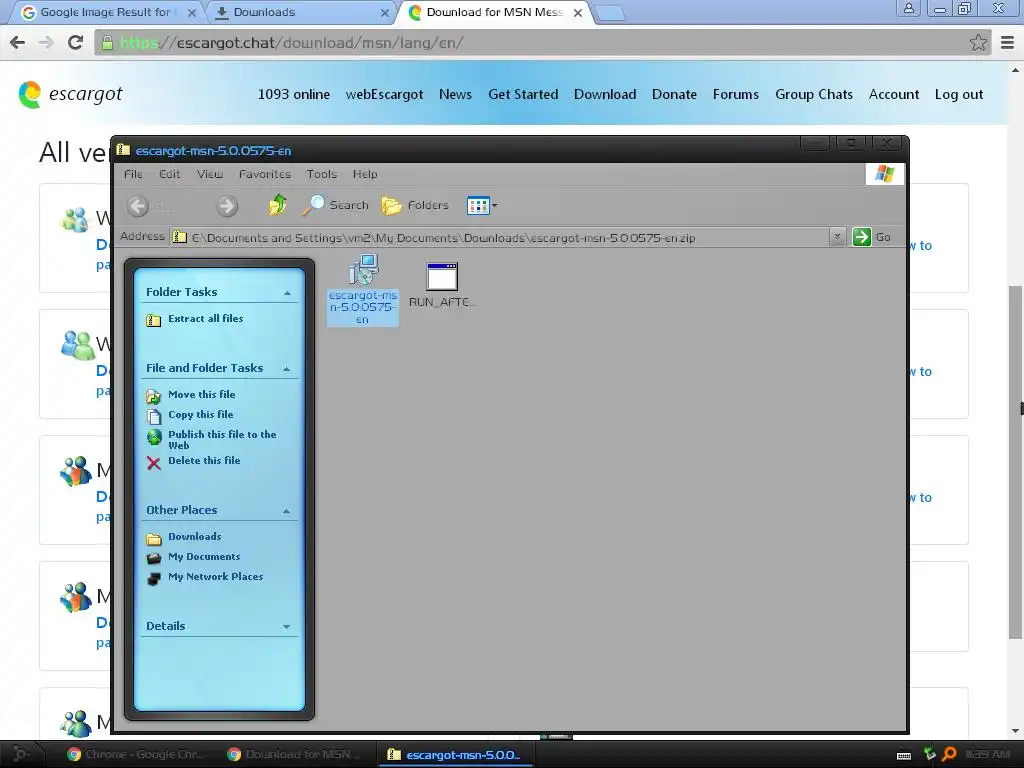Click Move this file
This screenshot has height=768, width=1024.
202,394
